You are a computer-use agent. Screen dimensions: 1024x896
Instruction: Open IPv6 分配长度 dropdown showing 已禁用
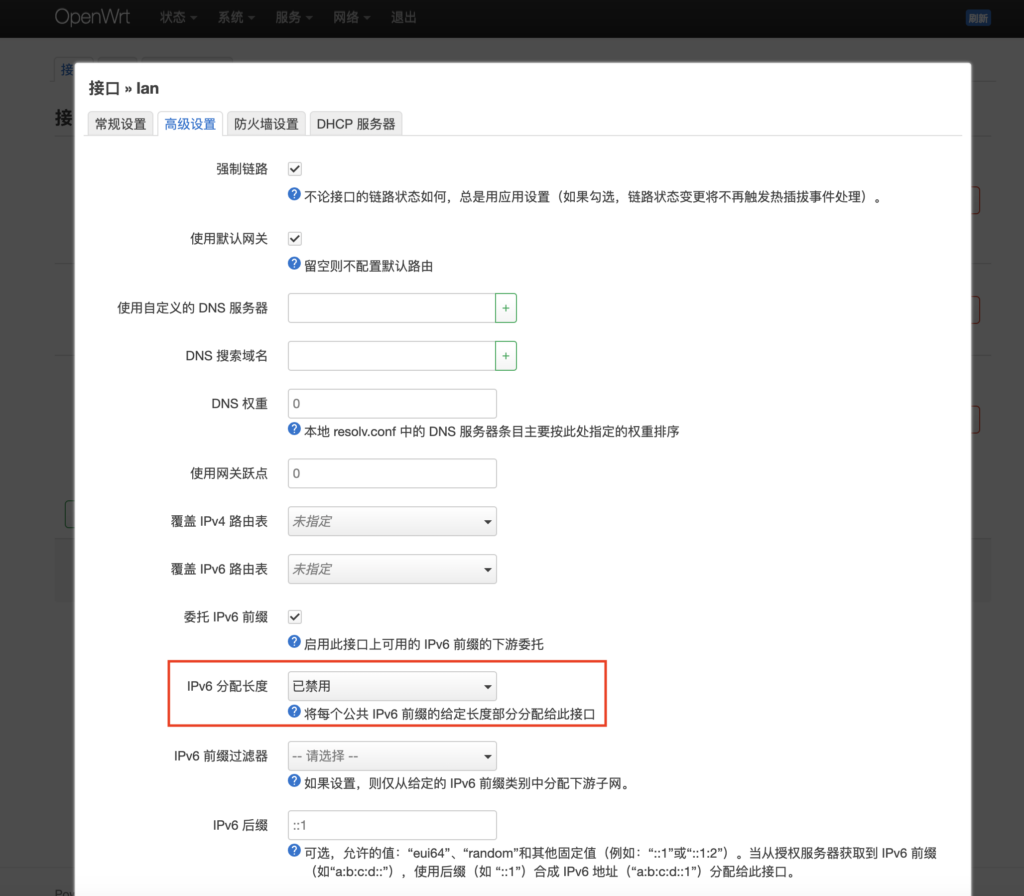point(392,686)
